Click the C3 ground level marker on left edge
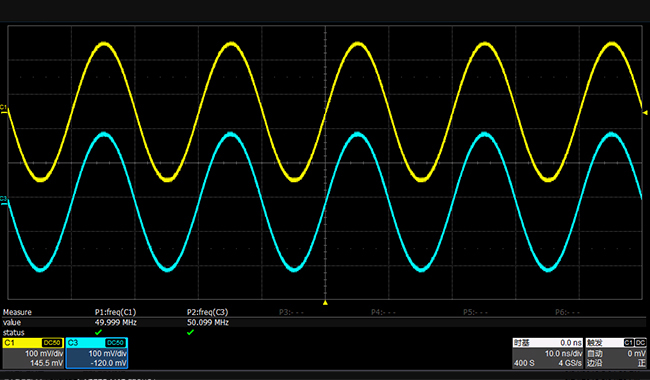The image size is (650, 380). 4,201
